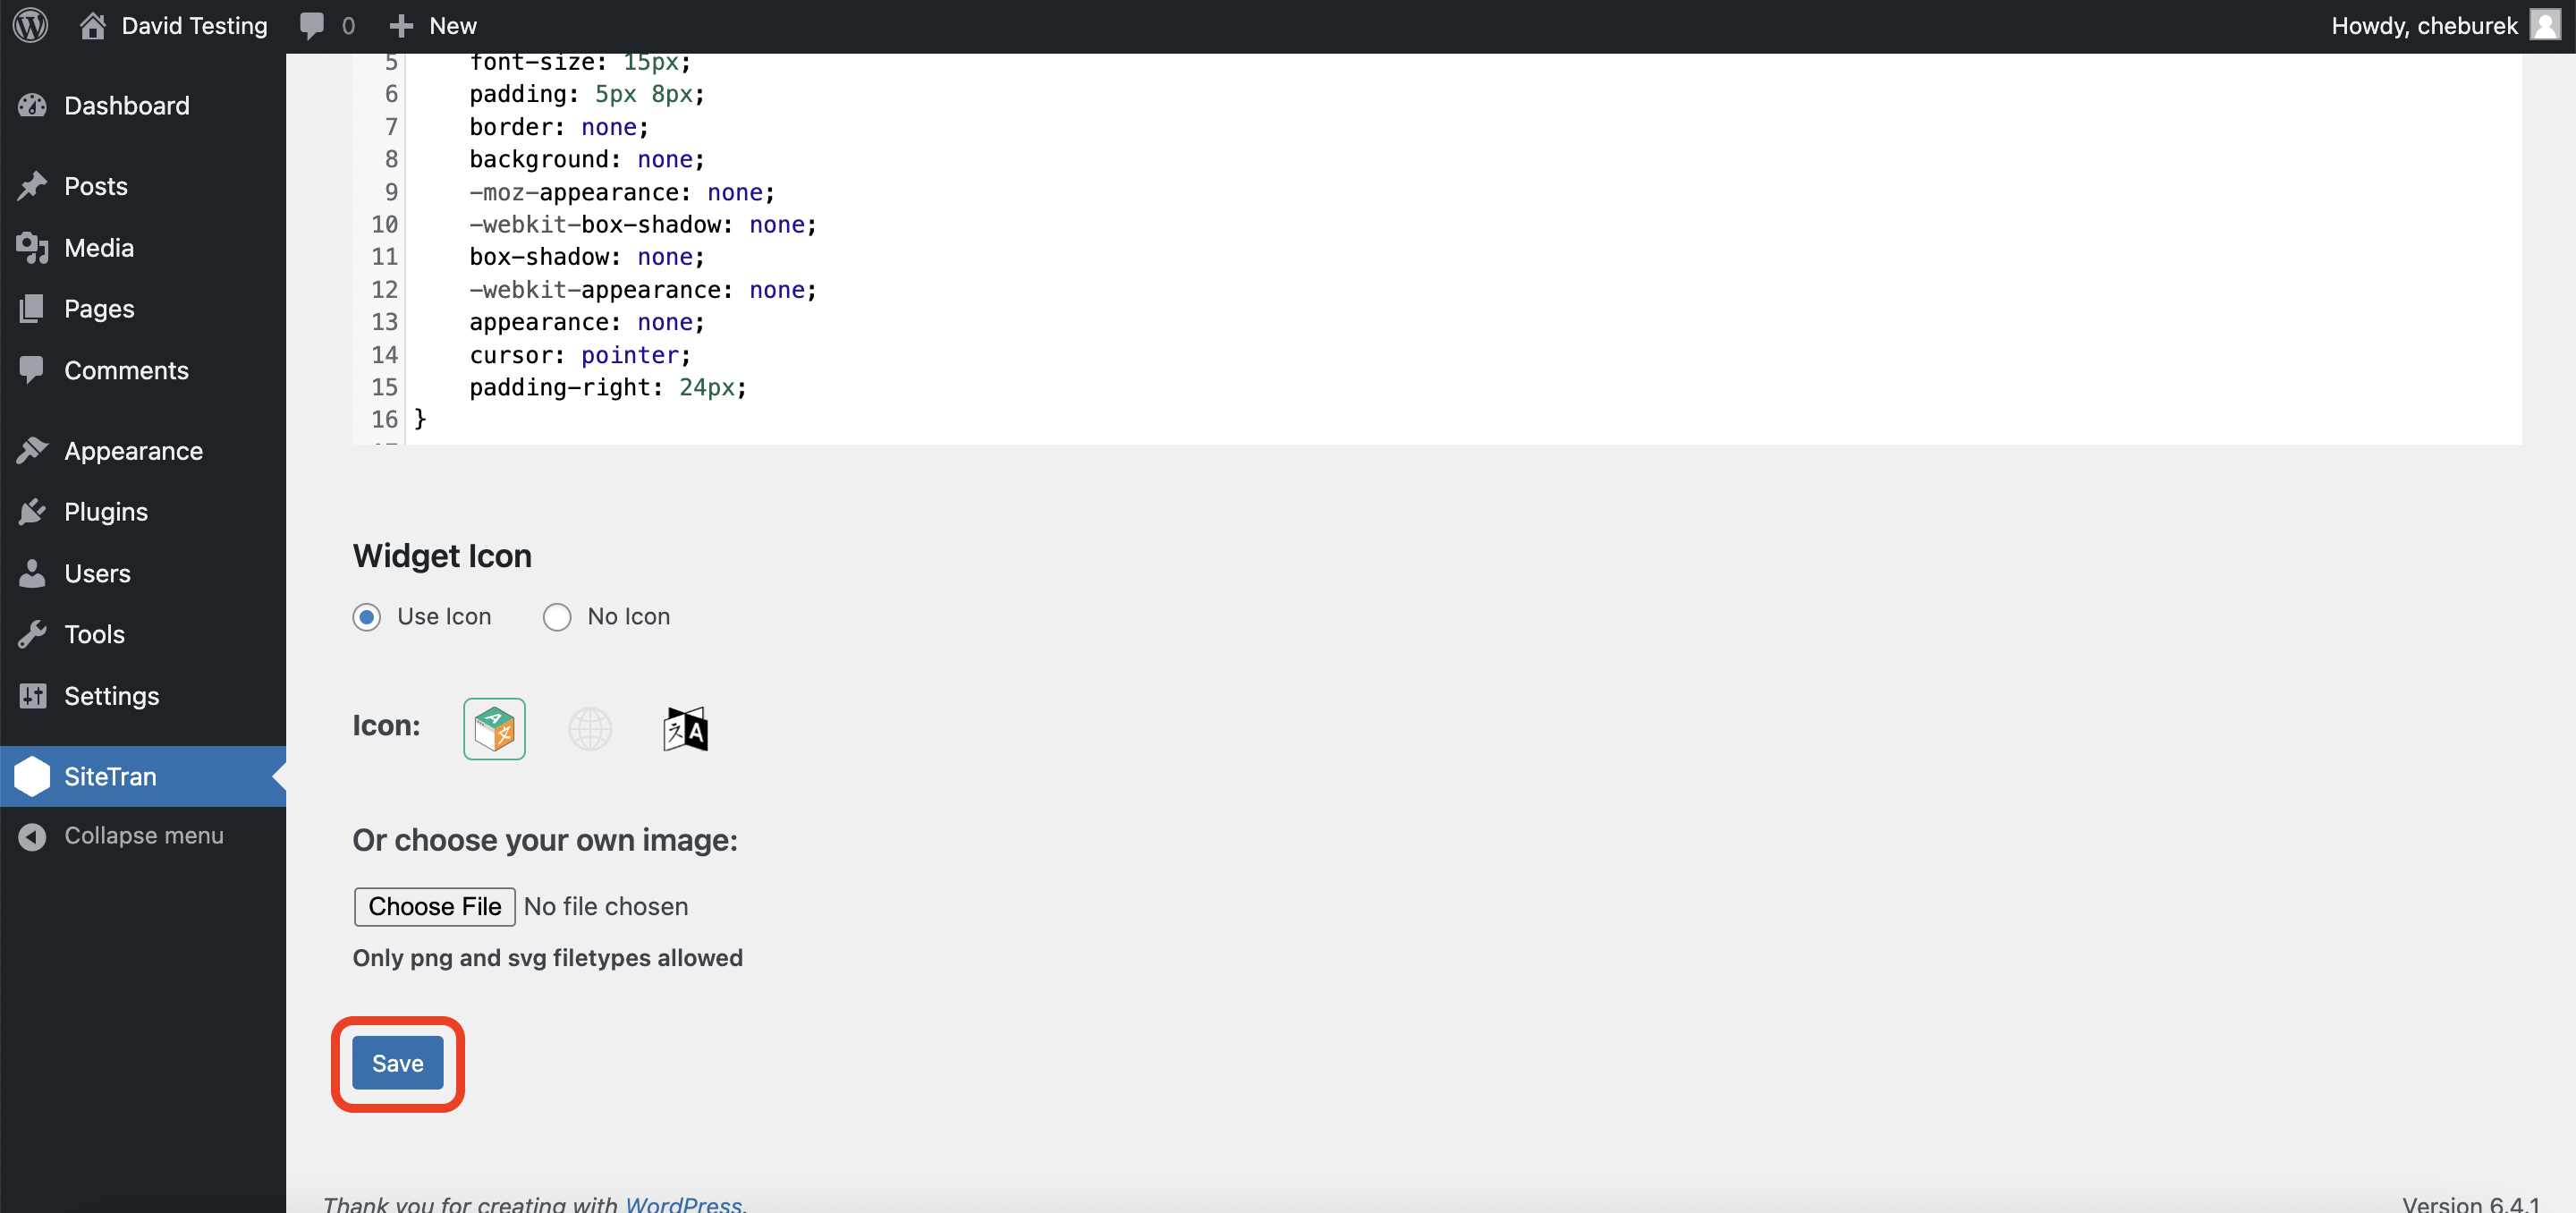Image resolution: width=2576 pixels, height=1213 pixels.
Task: Collapse the WordPress admin menu
Action: tap(141, 835)
